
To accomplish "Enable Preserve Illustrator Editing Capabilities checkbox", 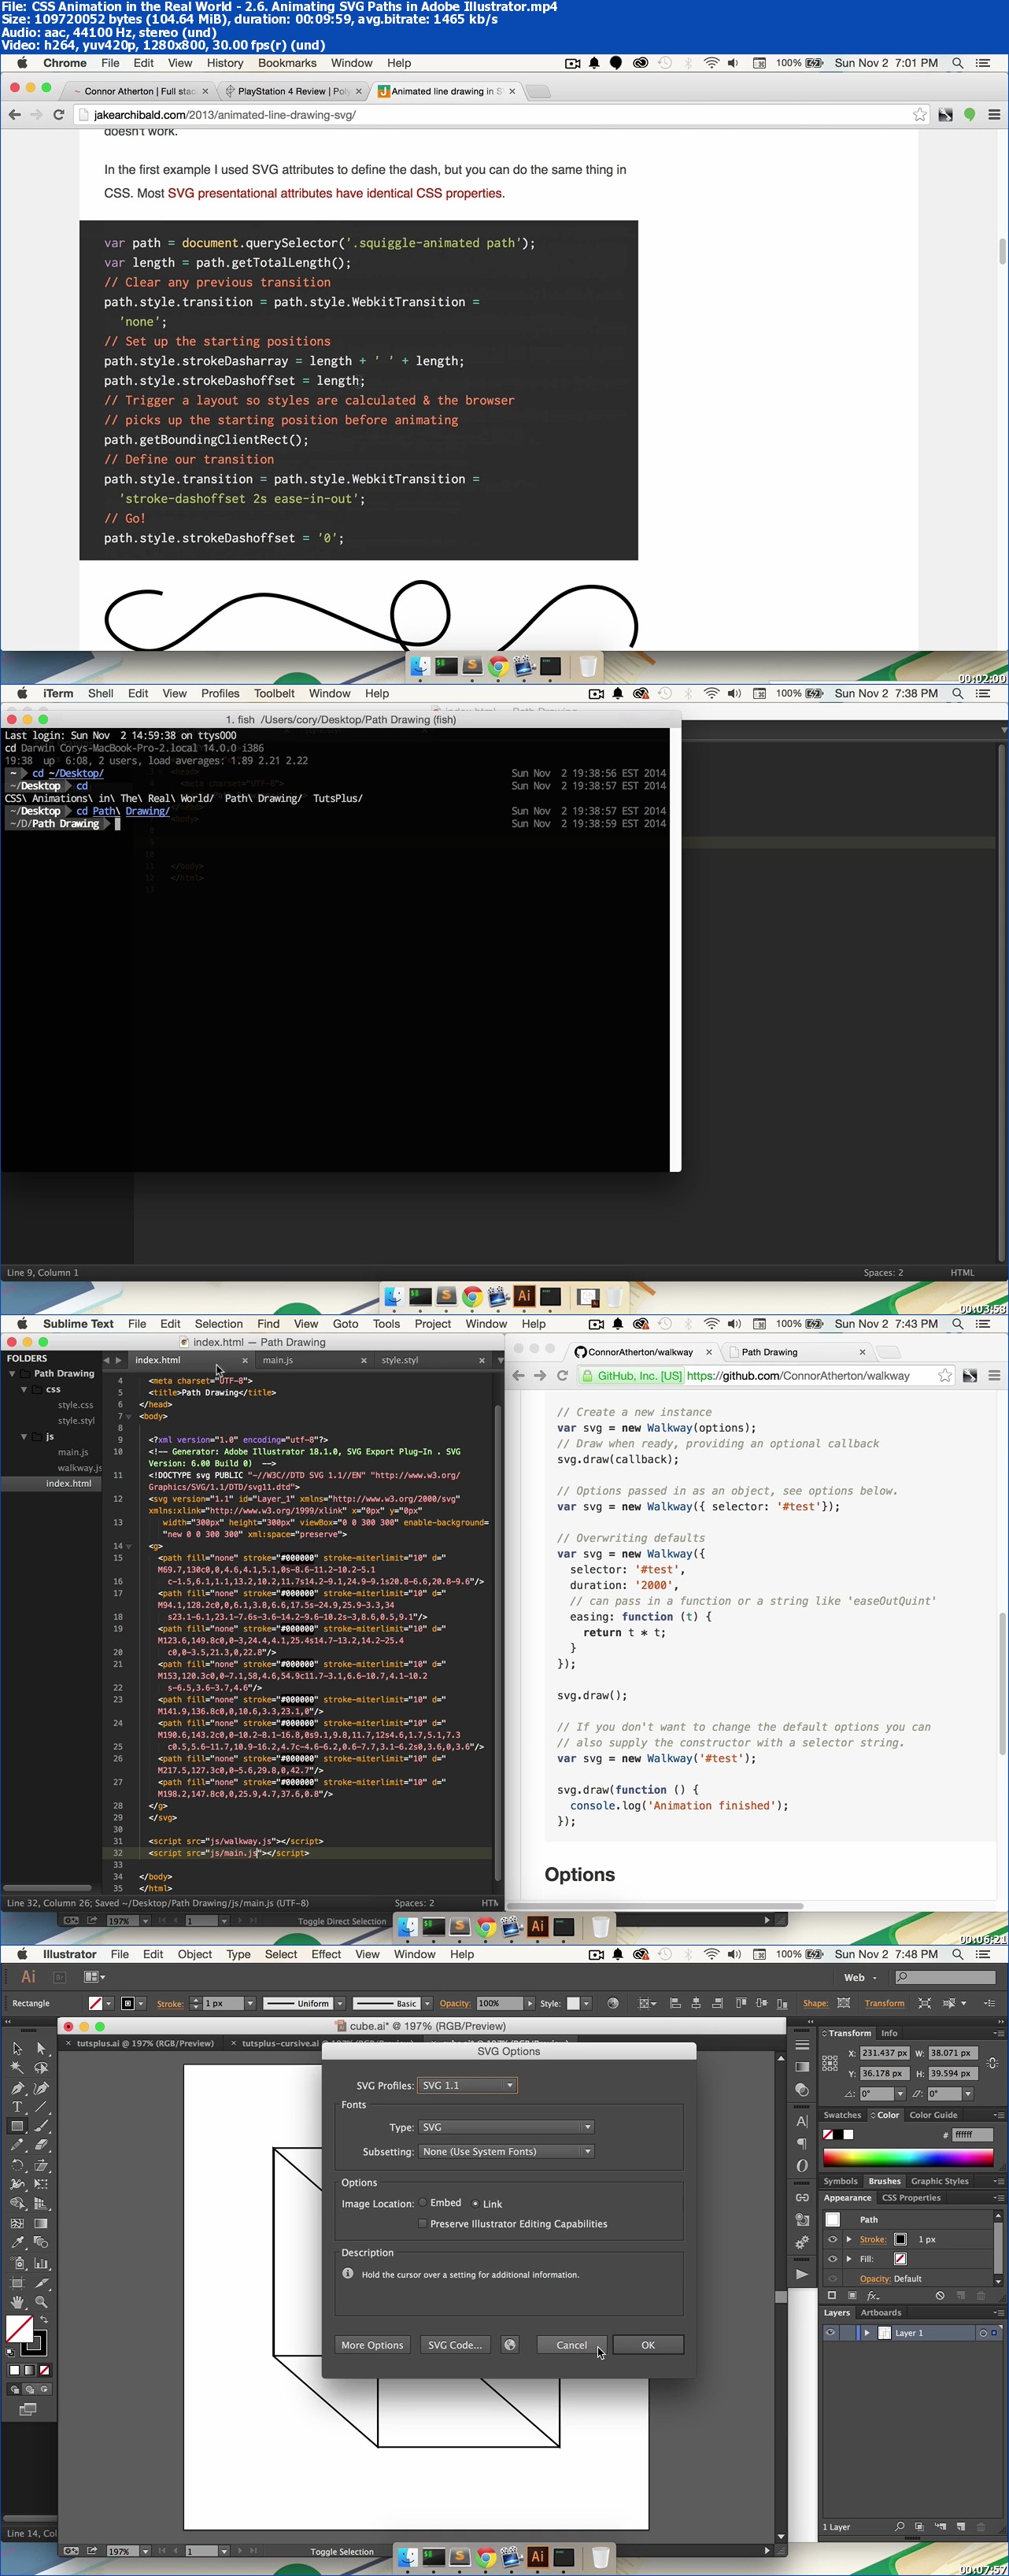I will [x=423, y=2223].
